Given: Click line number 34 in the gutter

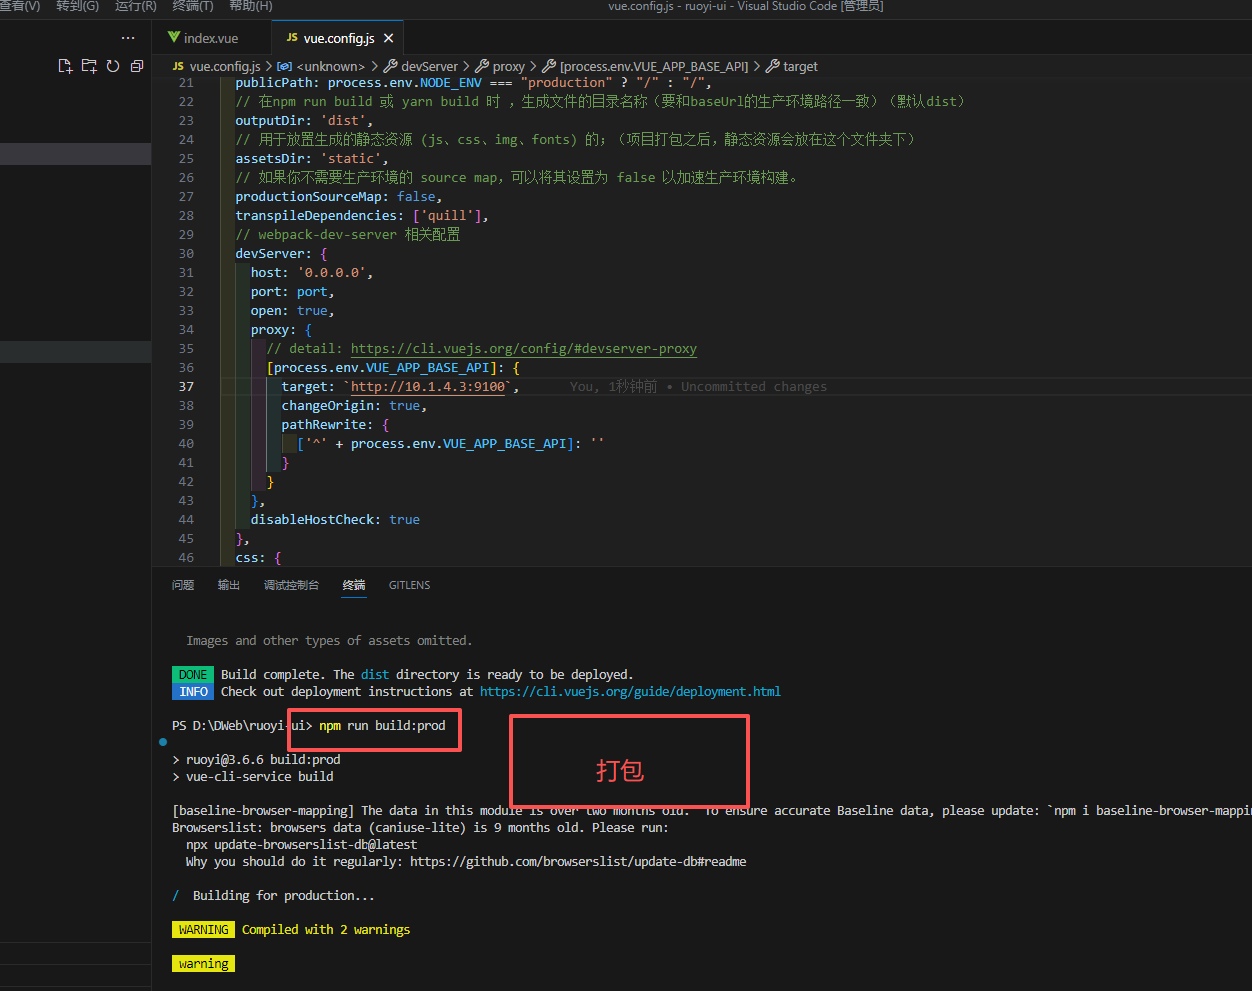Looking at the screenshot, I should 187,329.
